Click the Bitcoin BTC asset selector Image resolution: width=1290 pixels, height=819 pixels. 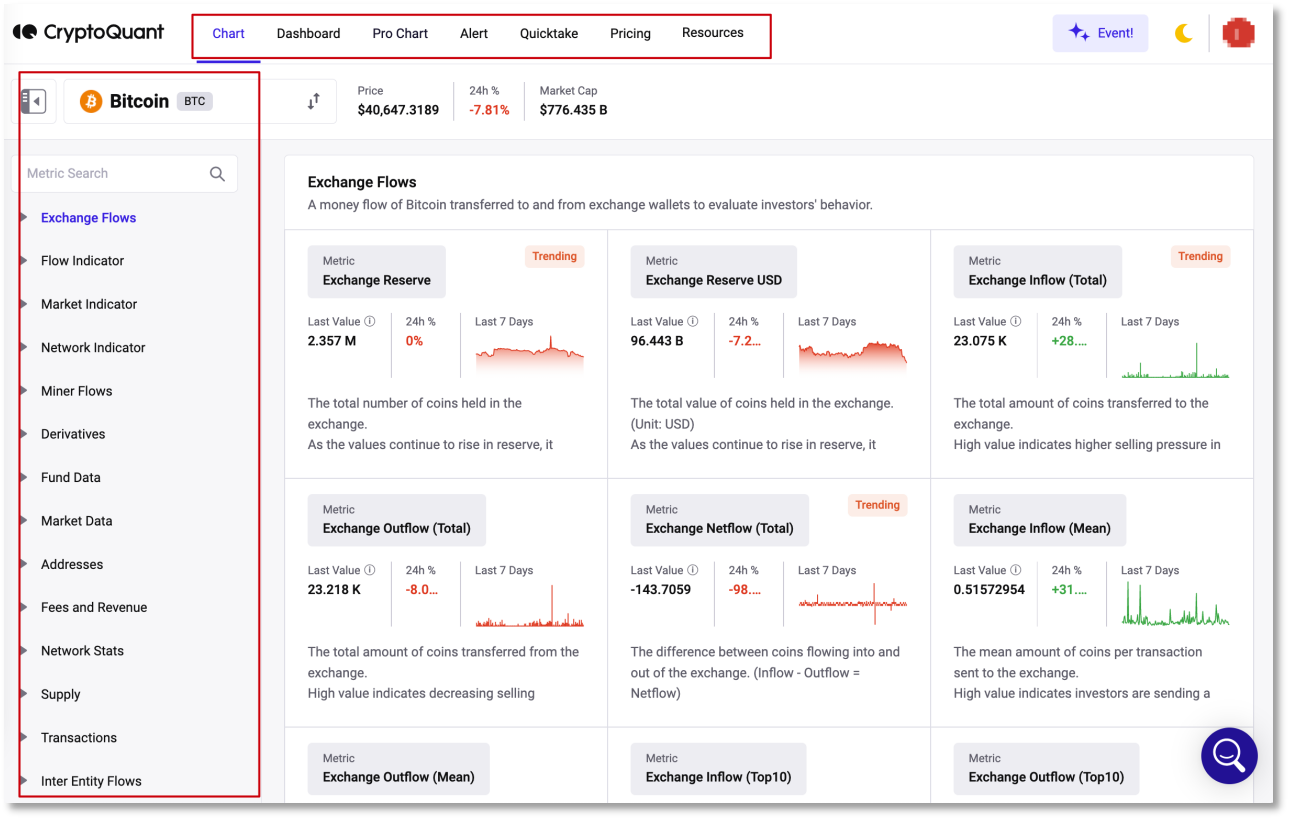[200, 101]
